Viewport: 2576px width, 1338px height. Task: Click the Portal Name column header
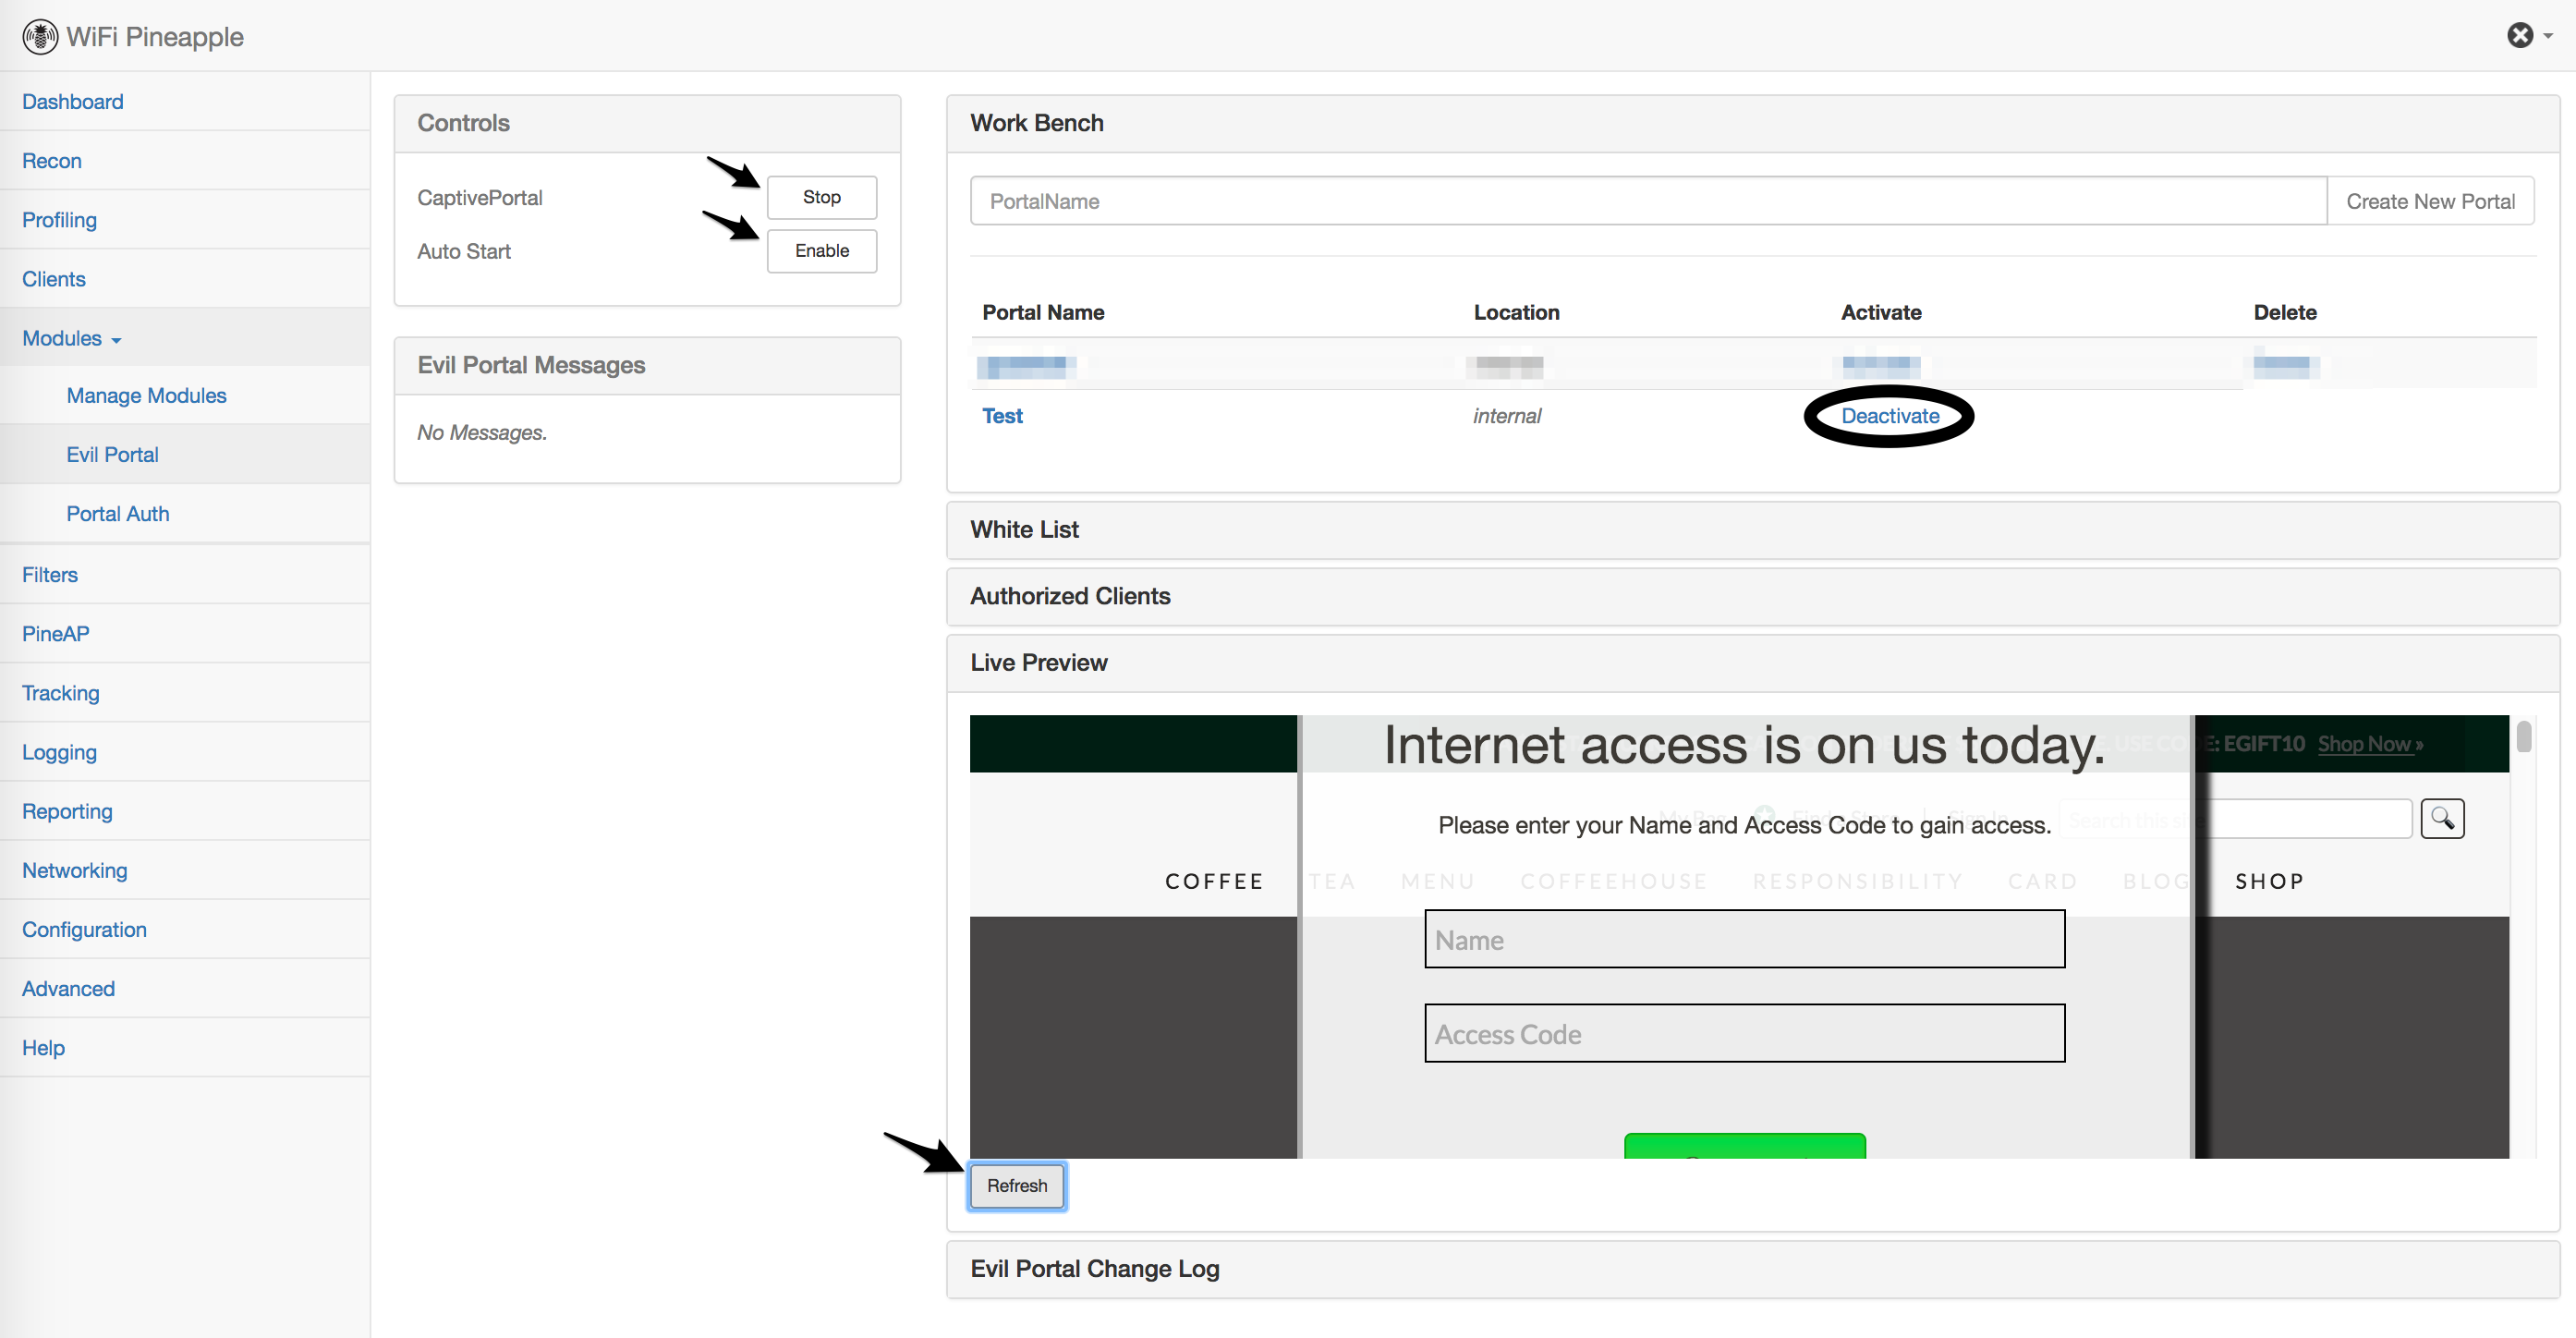coord(1043,312)
